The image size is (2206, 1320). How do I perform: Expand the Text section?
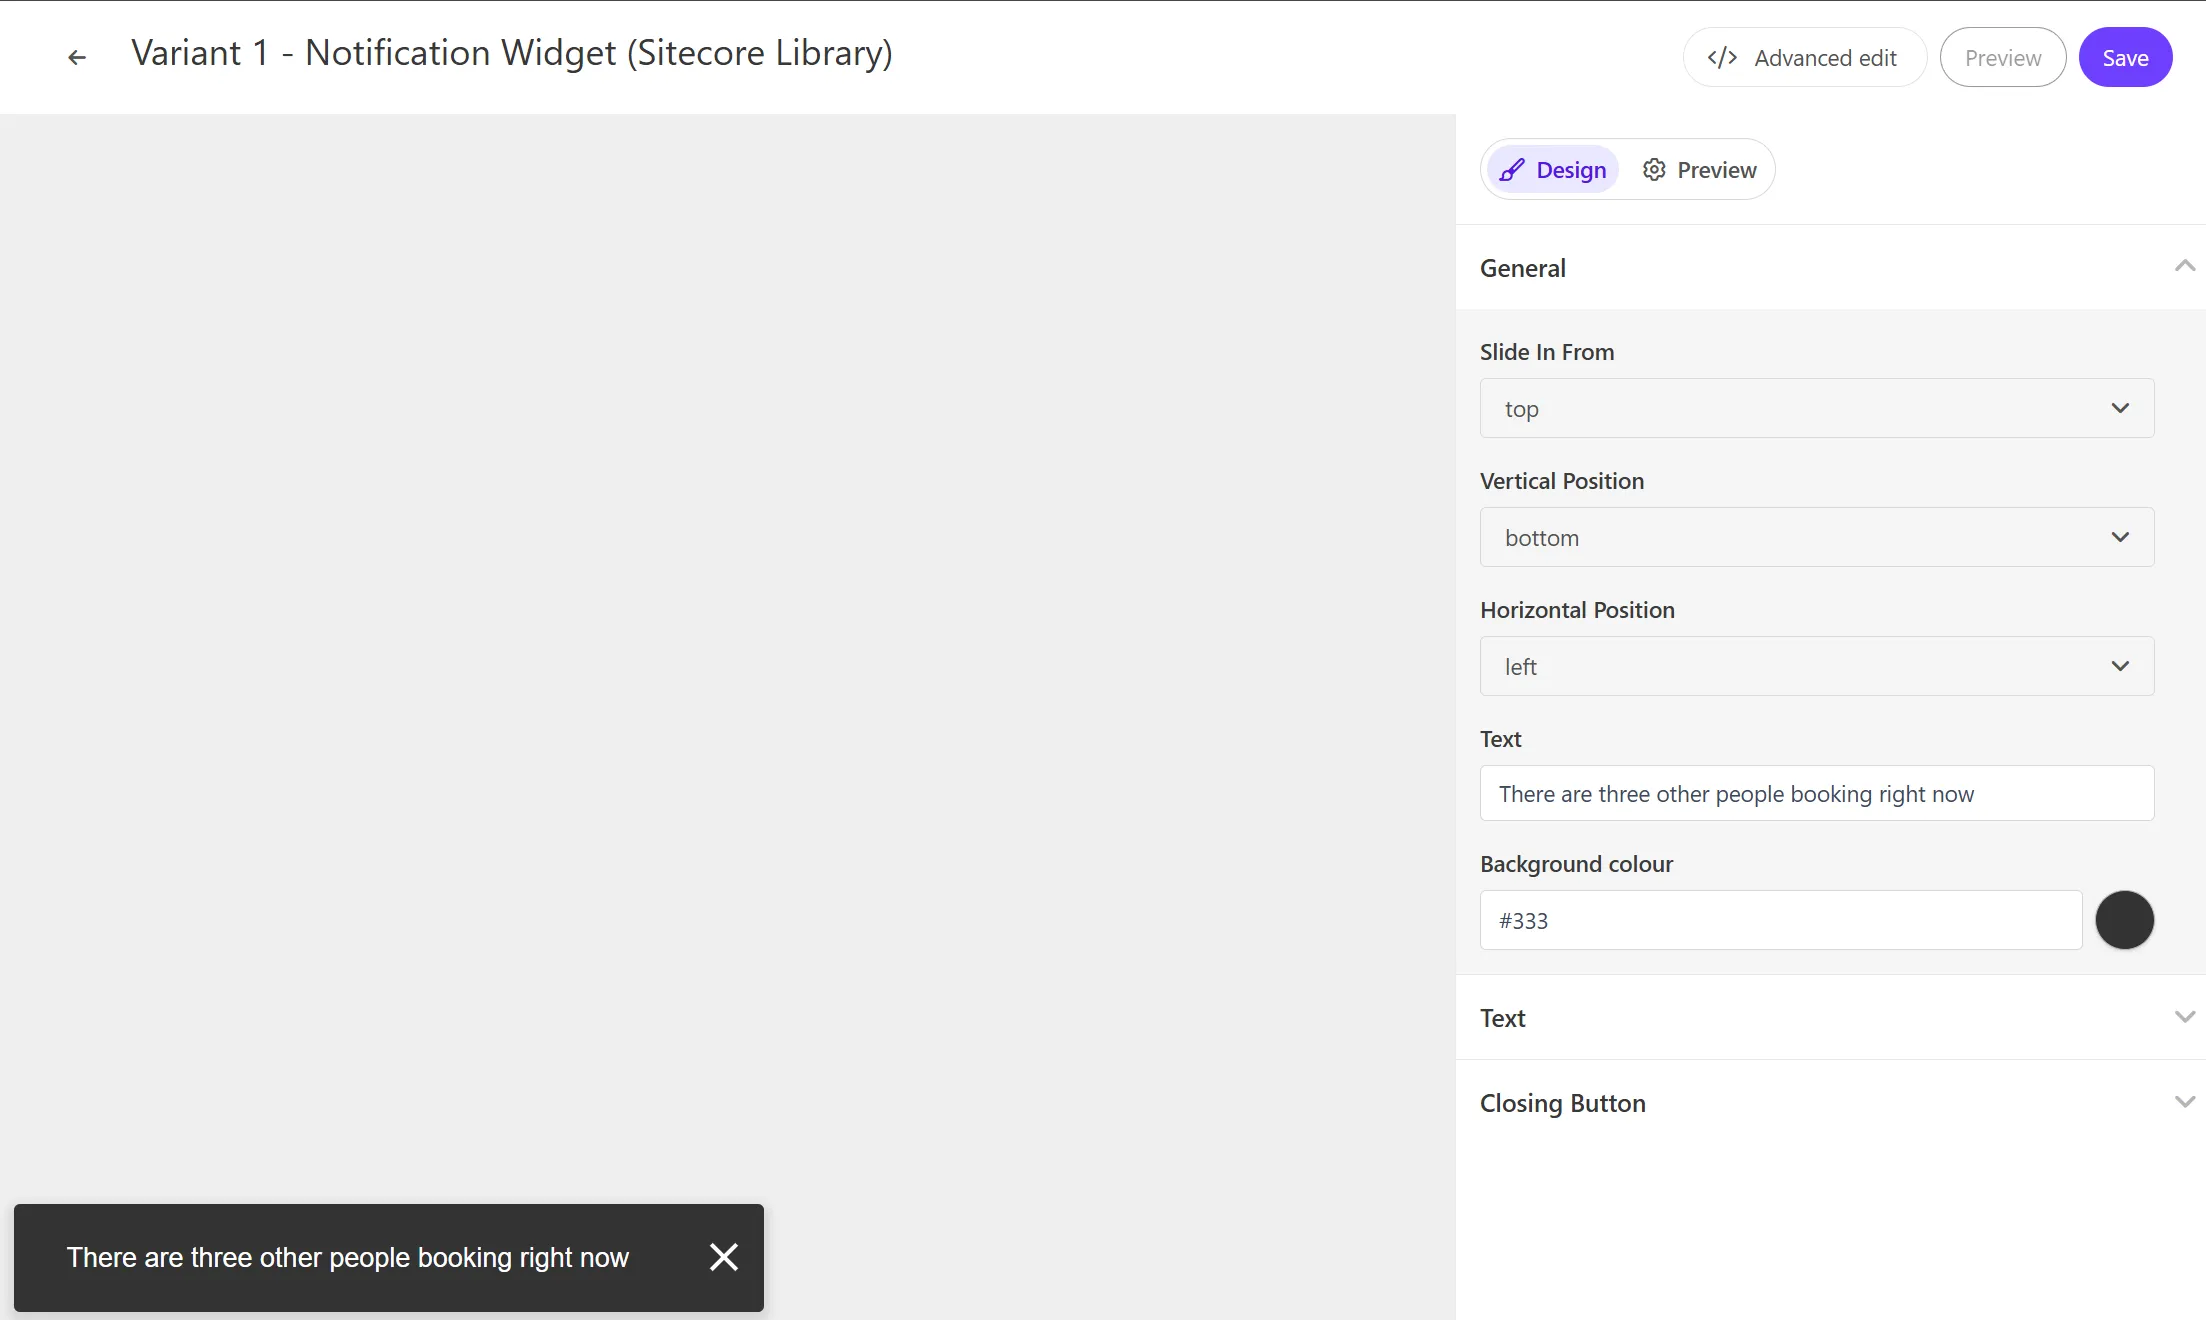(2184, 1017)
